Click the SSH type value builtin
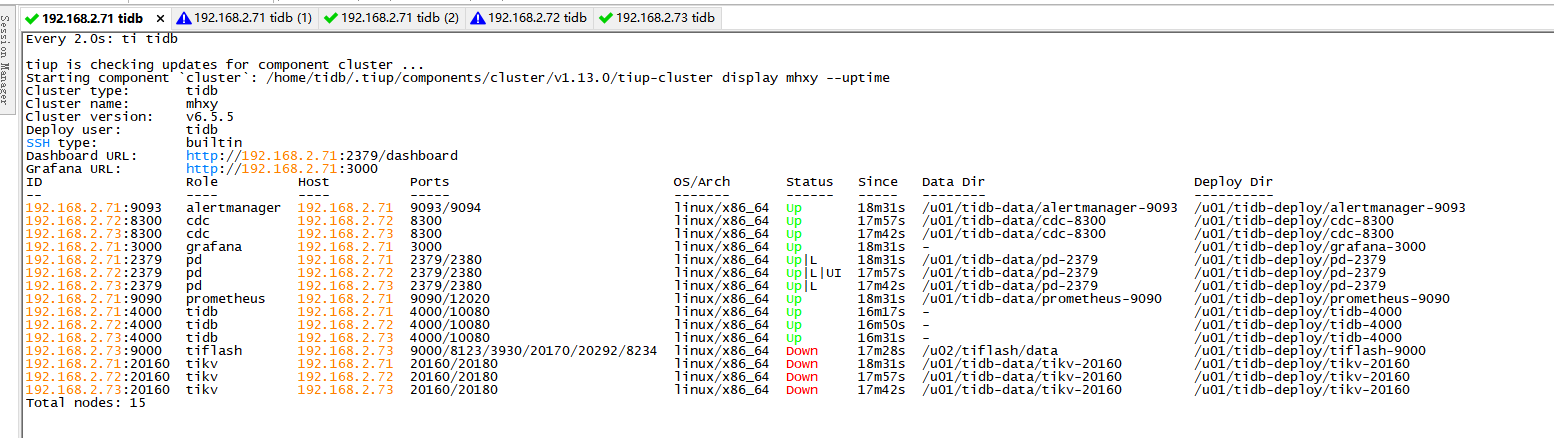1554x438 pixels. pos(214,143)
